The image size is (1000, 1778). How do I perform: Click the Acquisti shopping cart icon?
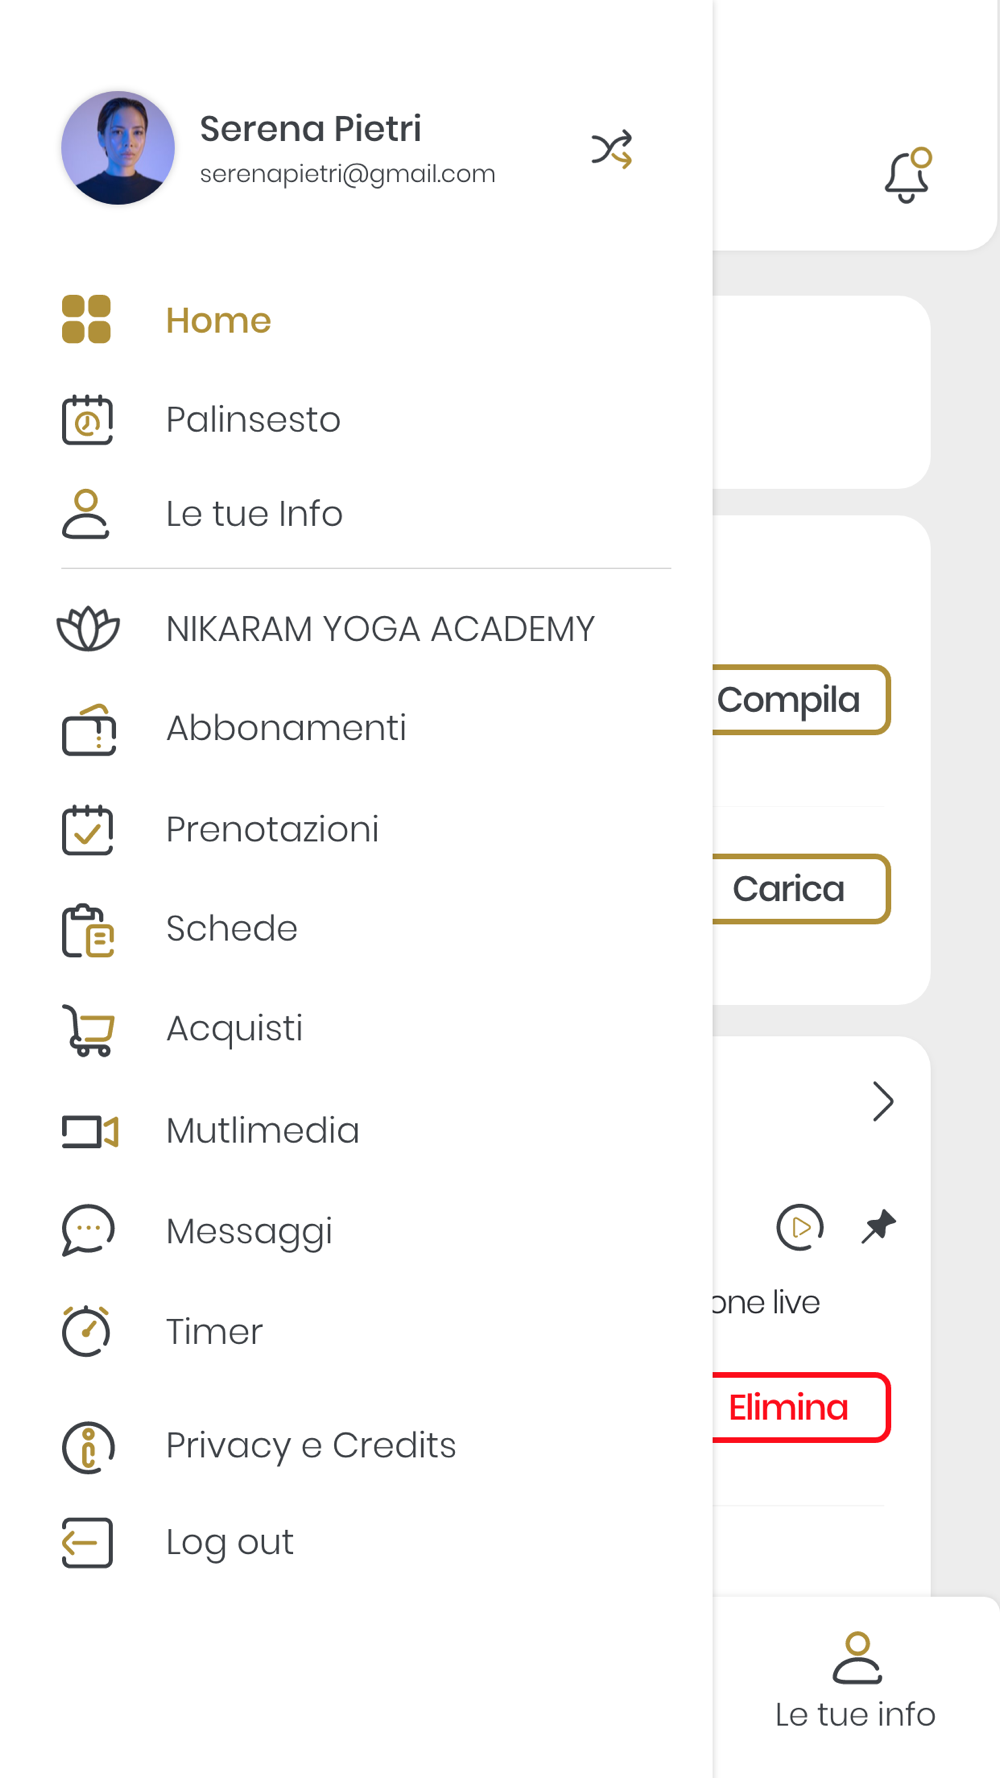click(x=88, y=1030)
